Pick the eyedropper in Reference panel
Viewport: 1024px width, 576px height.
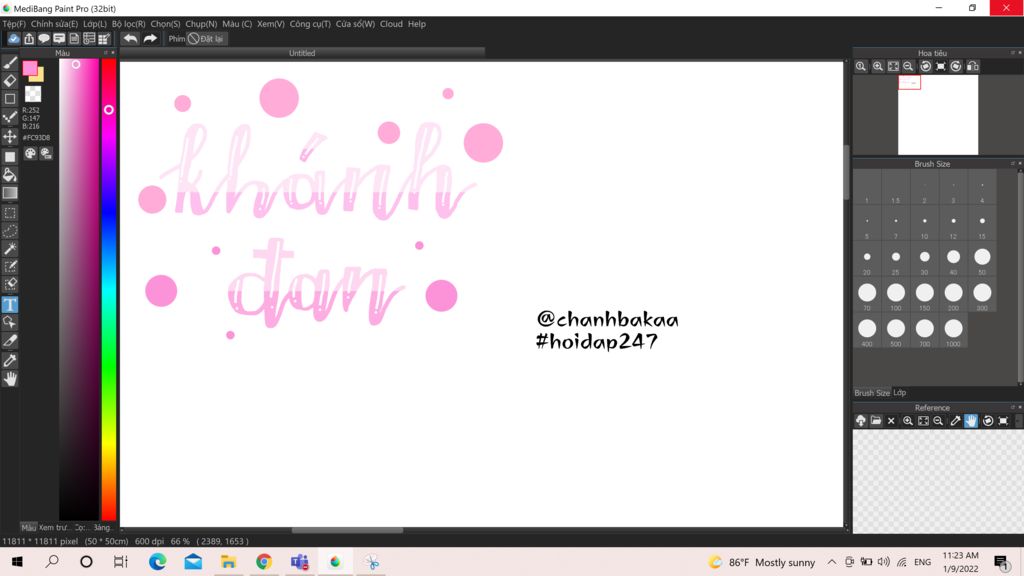(x=955, y=421)
